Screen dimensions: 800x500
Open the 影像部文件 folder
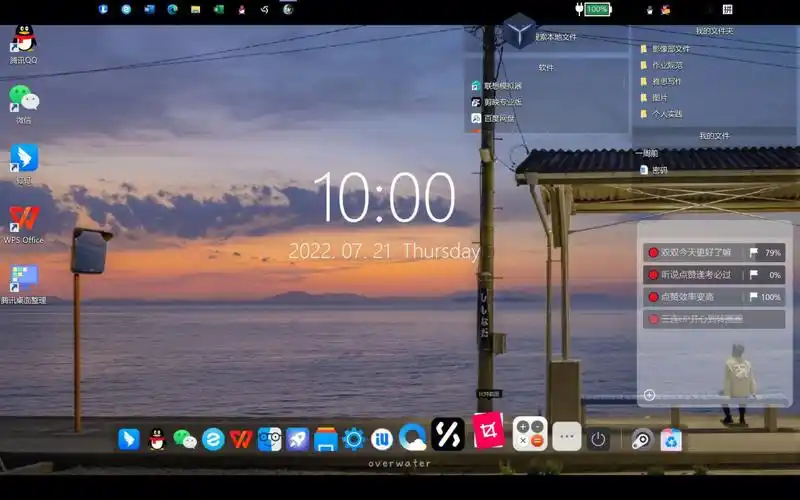670,49
